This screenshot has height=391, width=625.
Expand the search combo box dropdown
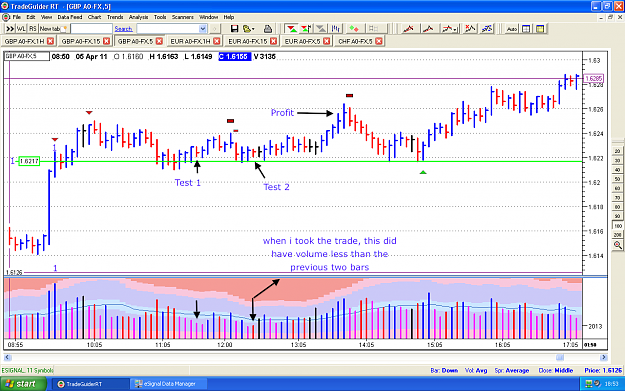coord(202,29)
